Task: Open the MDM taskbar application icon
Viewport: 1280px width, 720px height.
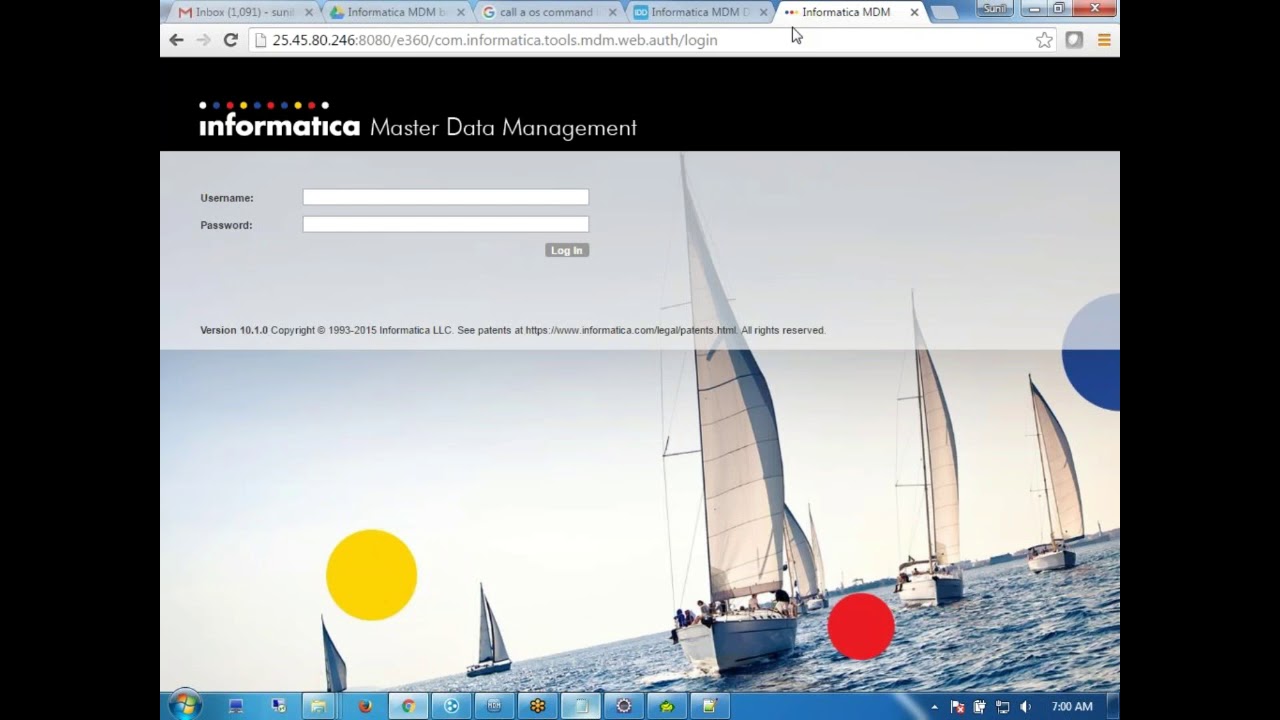Action: (x=494, y=706)
